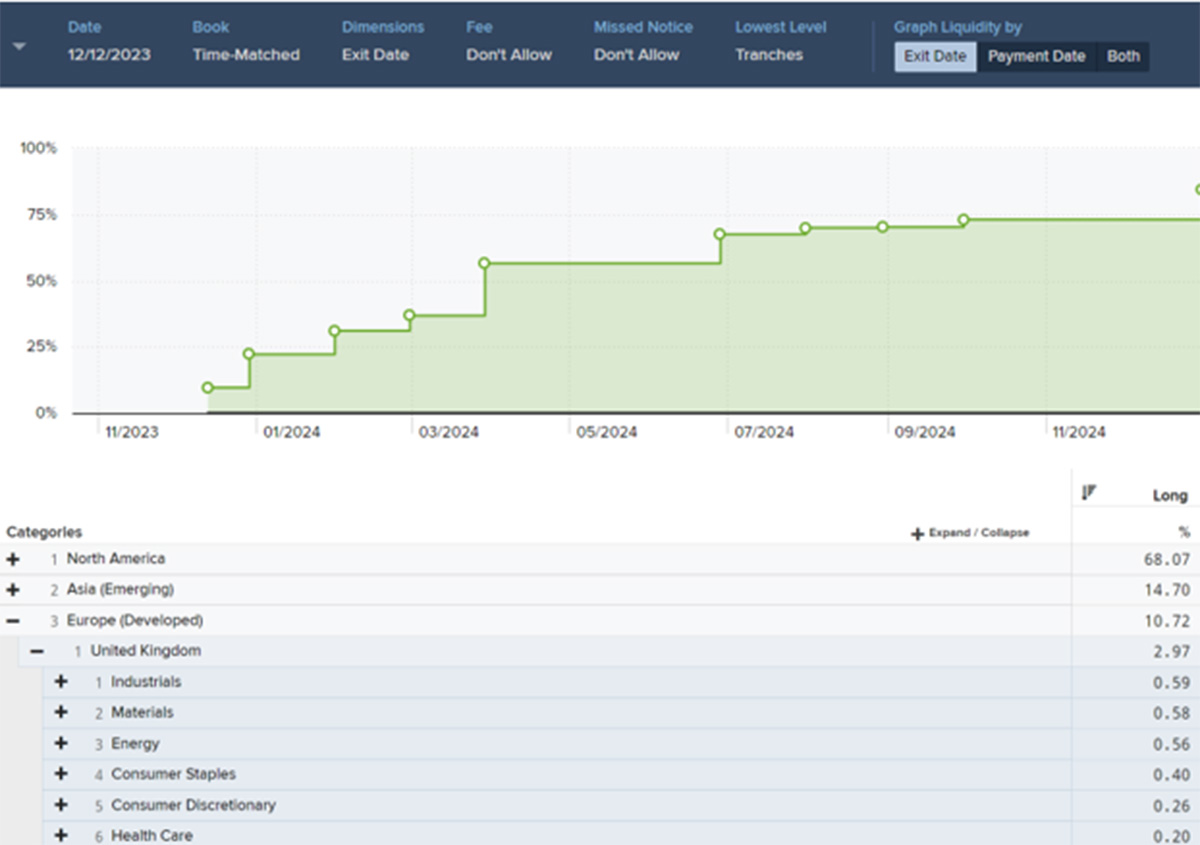
Task: Click the 0.56 value for Energy
Action: pyautogui.click(x=1171, y=745)
